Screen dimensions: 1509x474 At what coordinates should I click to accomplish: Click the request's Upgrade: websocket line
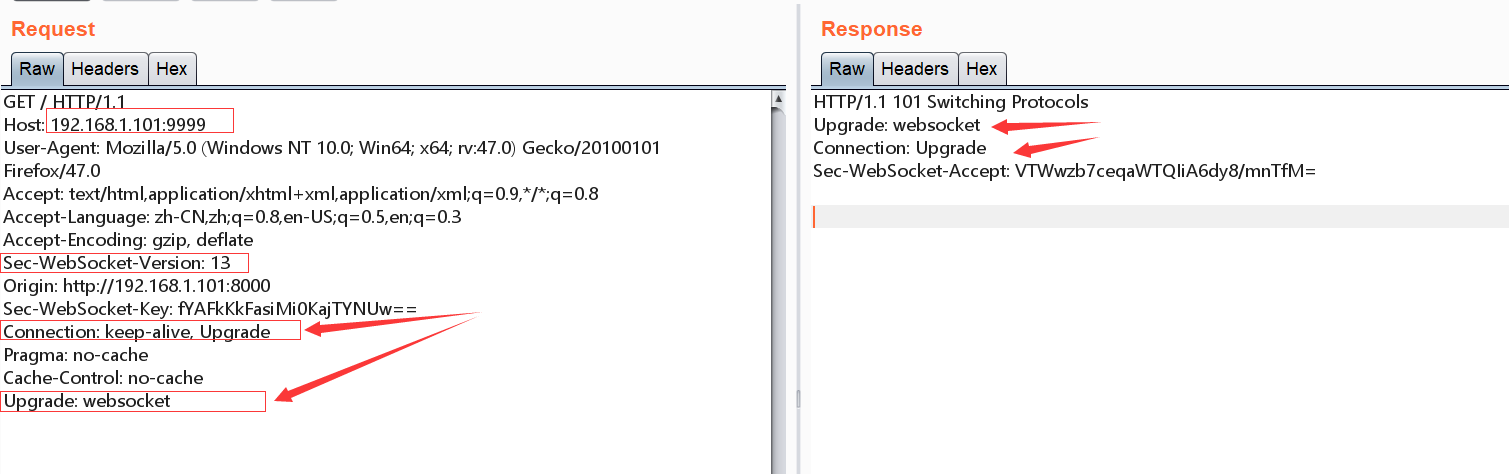(87, 401)
